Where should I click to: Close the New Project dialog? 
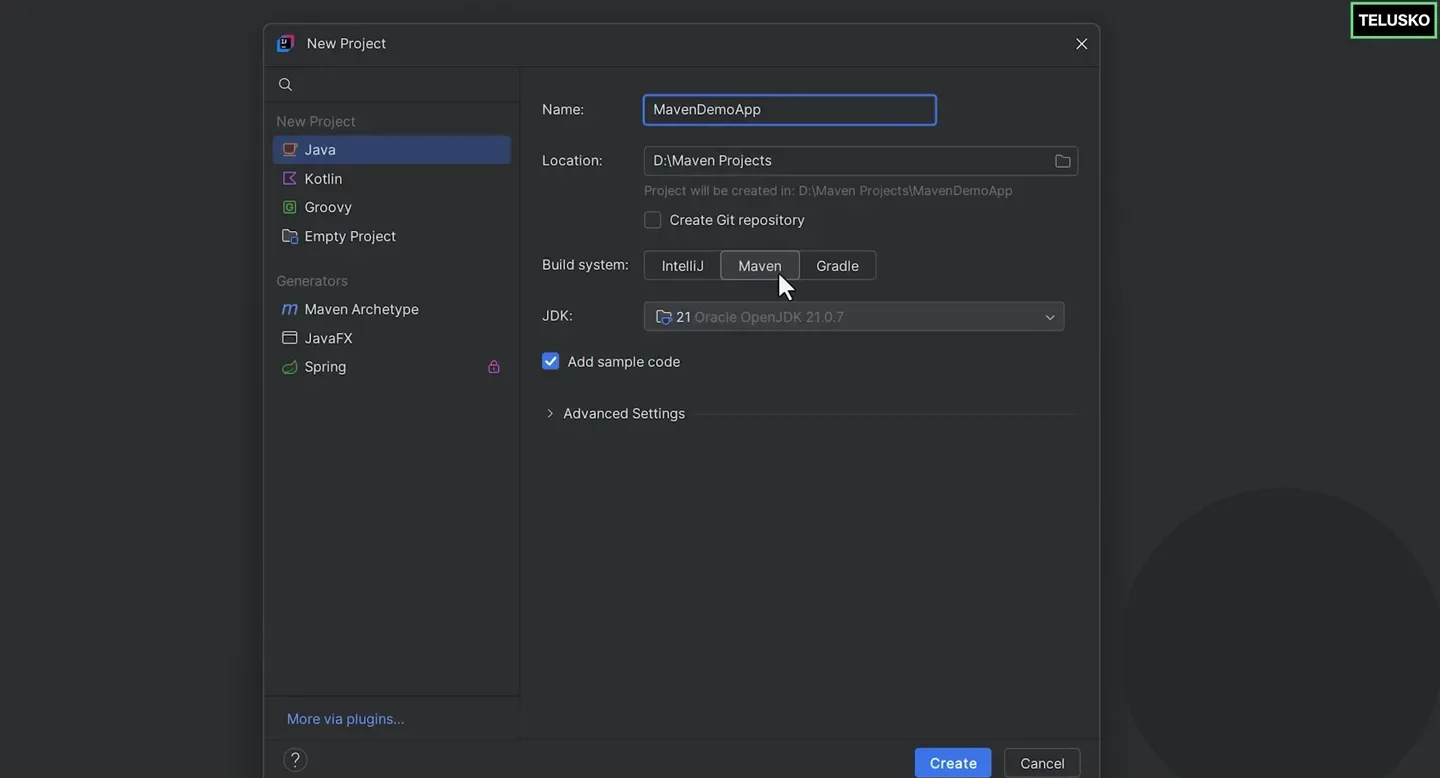[x=1081, y=44]
